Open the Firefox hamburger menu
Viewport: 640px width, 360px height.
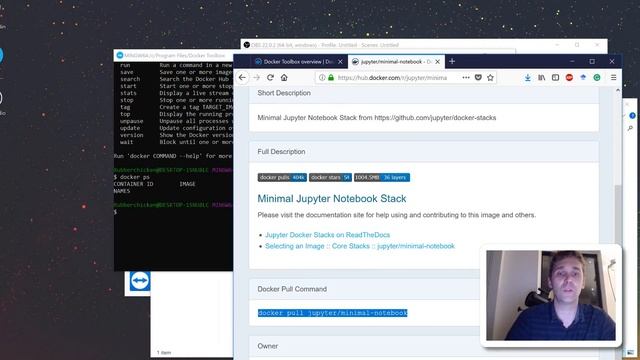point(613,78)
